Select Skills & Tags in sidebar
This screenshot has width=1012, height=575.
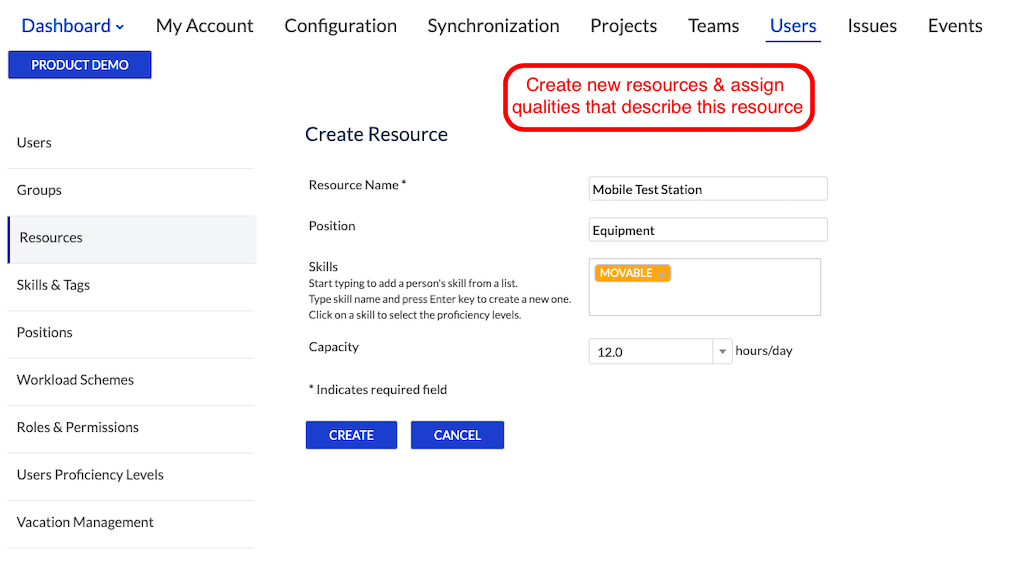coord(53,285)
